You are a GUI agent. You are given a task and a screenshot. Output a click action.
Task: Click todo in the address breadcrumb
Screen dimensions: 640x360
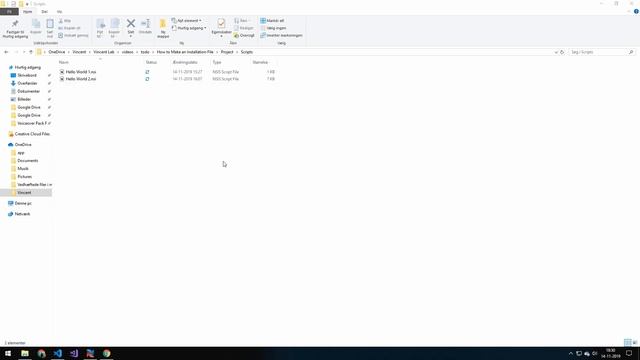click(x=145, y=52)
